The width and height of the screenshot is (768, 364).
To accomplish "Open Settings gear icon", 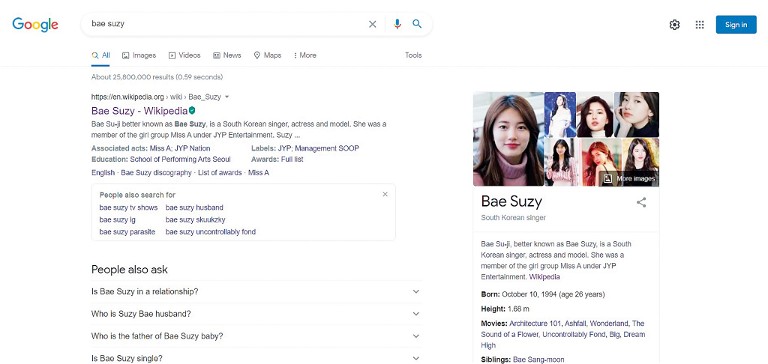I will pyautogui.click(x=674, y=24).
